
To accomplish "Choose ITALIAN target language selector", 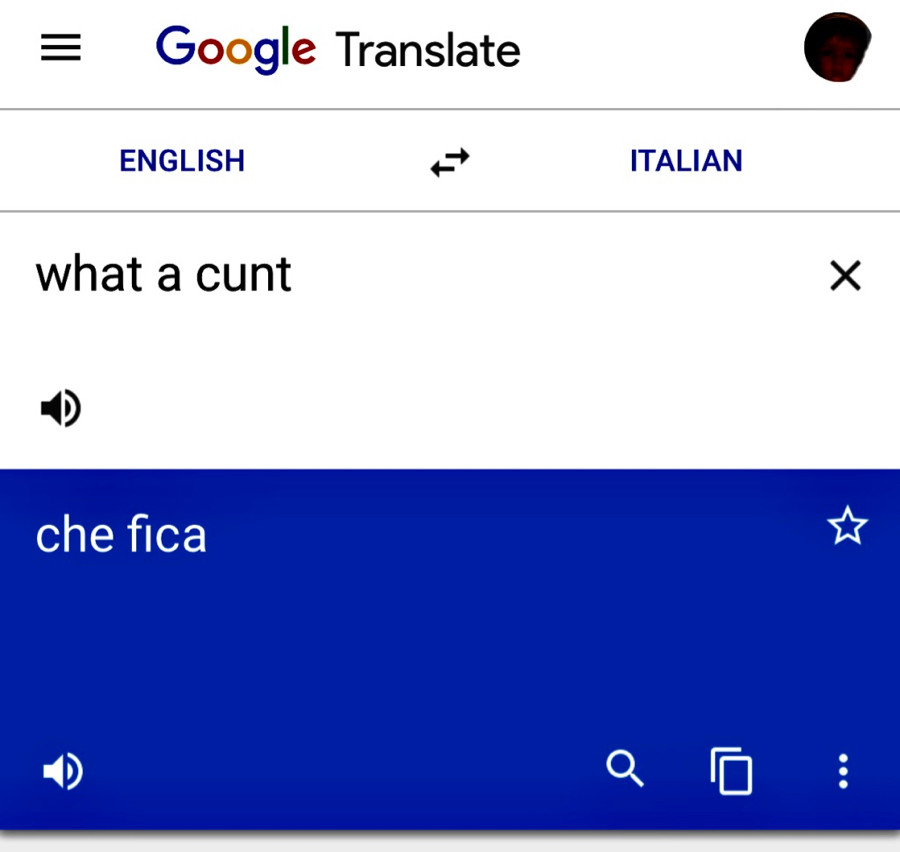I will tap(686, 161).
